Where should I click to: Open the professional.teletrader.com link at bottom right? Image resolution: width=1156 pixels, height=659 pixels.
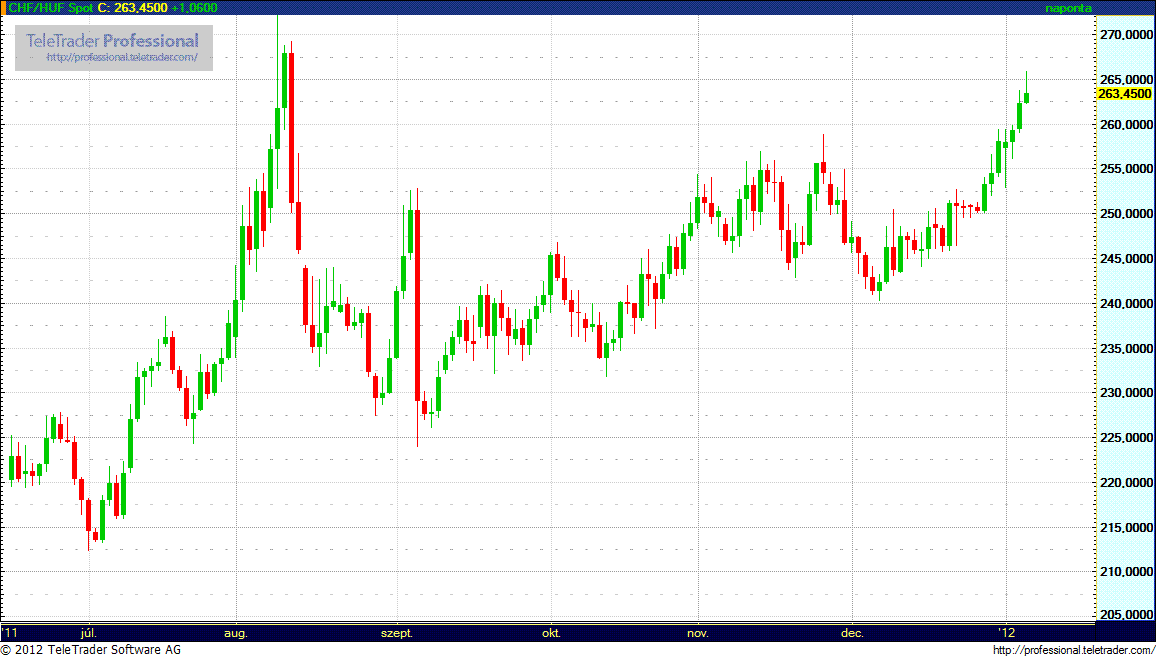pyautogui.click(x=1071, y=650)
